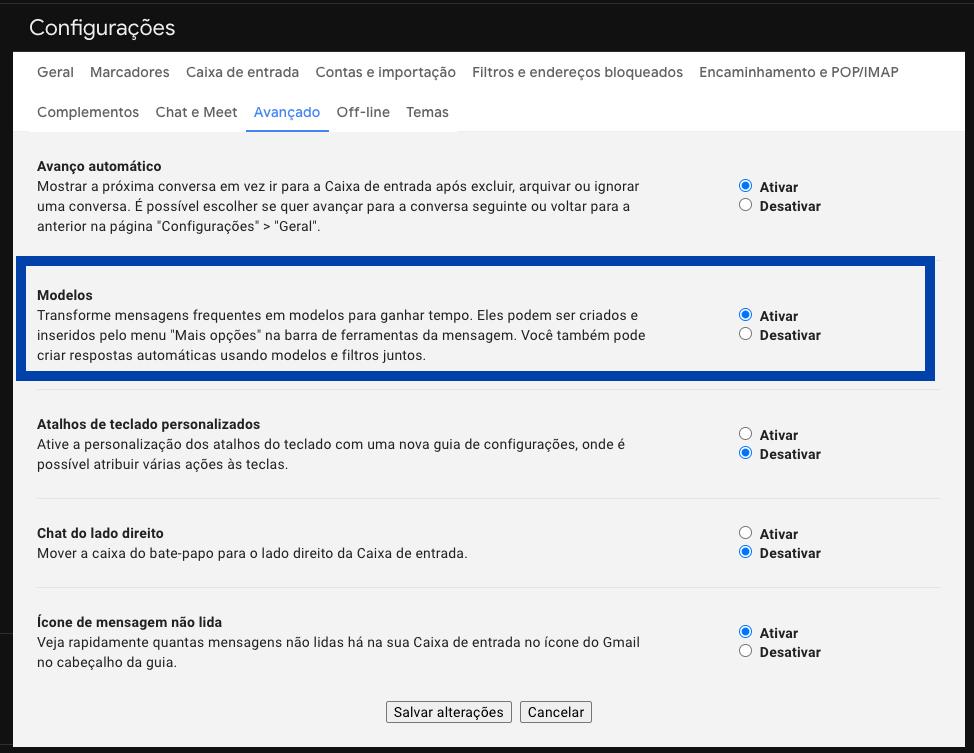Choose Desativar for Atalhos de teclado personalizados
974x753 pixels.
coord(745,453)
